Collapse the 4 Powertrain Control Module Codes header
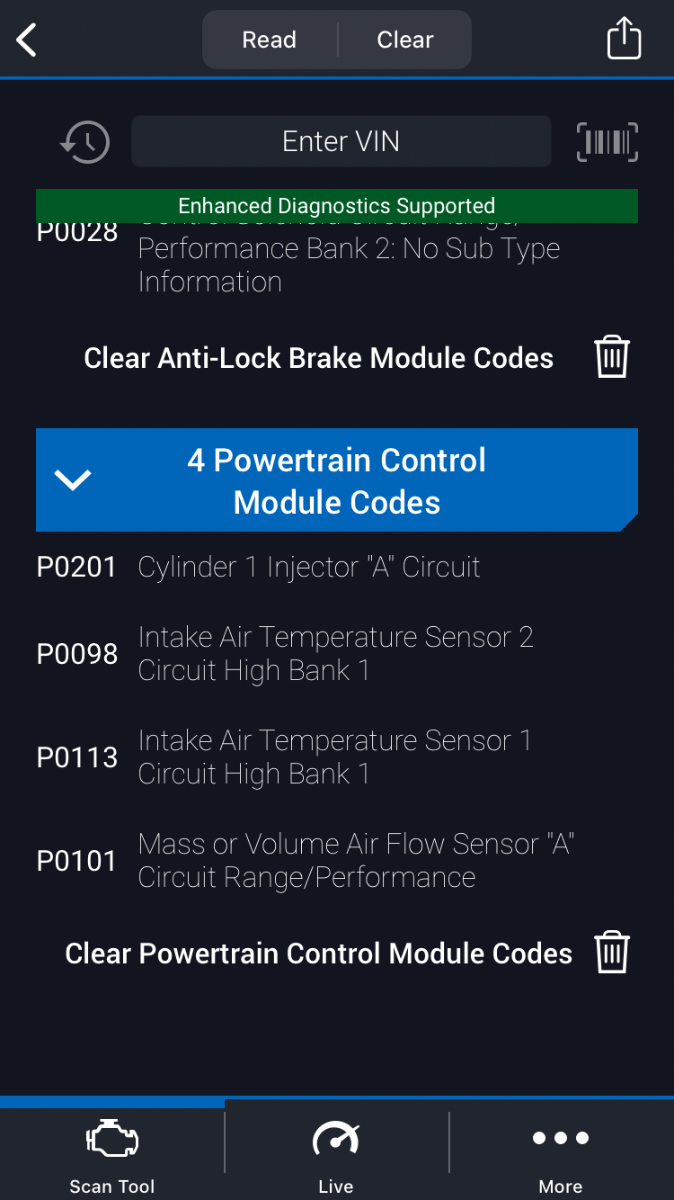This screenshot has height=1200, width=674. click(x=337, y=480)
